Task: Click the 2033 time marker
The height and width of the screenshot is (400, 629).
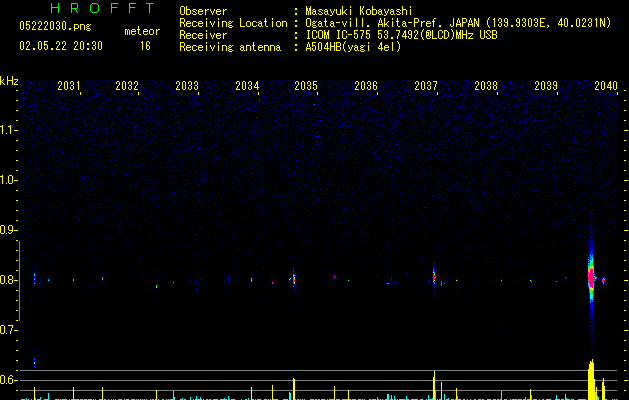Action: pos(187,86)
